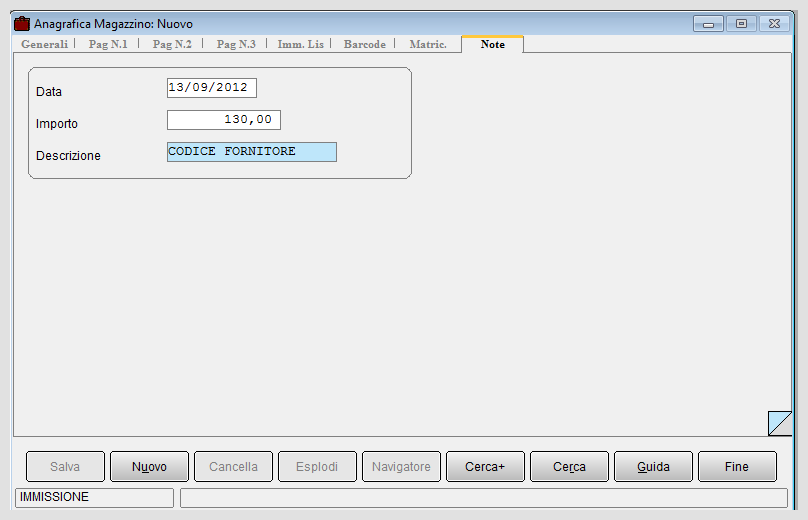
Task: Close the Anagrafica Magazzino window
Action: (x=774, y=24)
